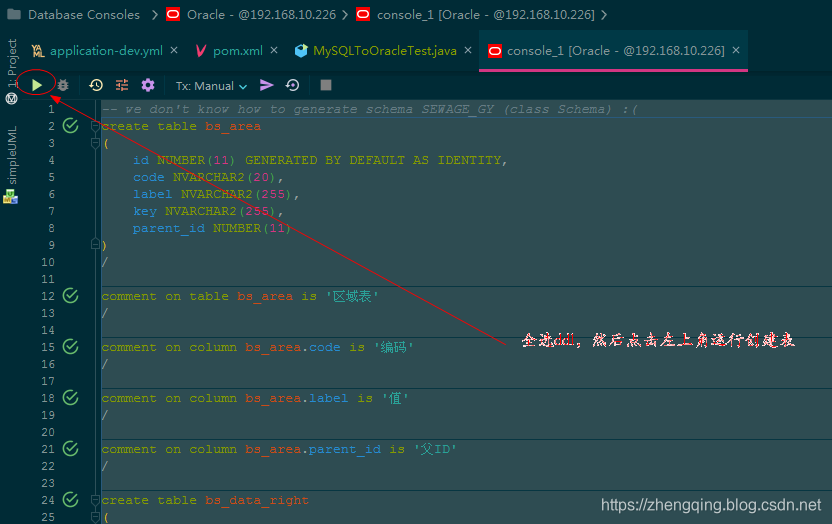Collapse fold marker at line 24 create table
The image size is (832, 524).
click(x=95, y=500)
